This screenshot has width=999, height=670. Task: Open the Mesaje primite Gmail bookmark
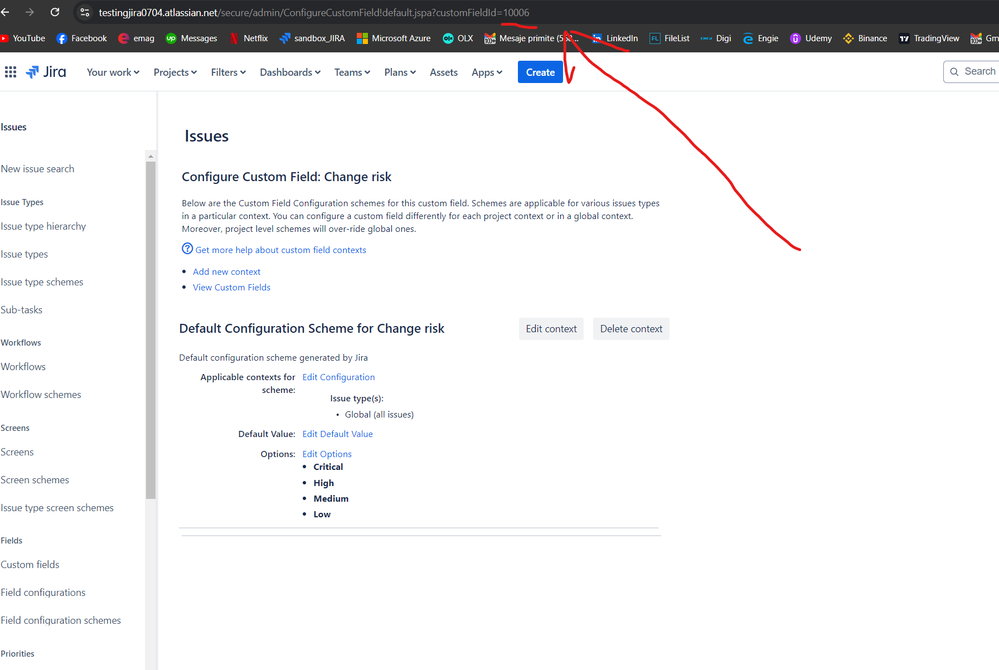[x=531, y=38]
